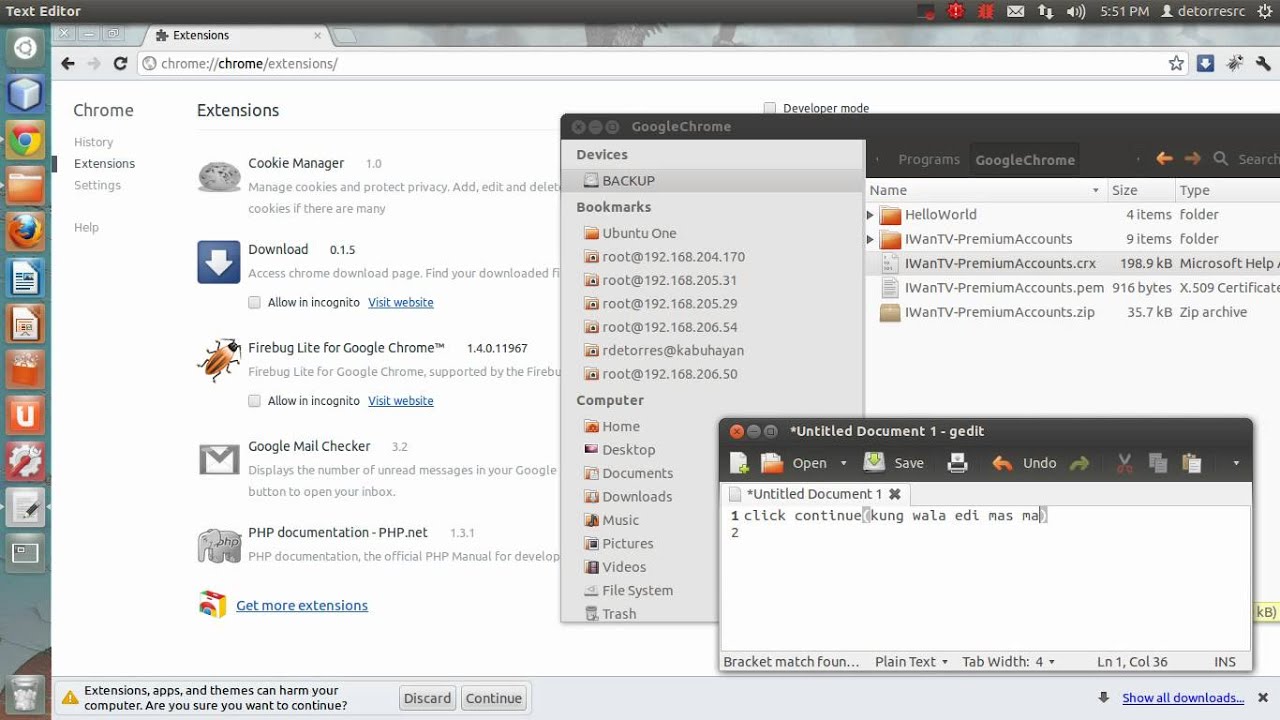Click the file manager search magnifier
This screenshot has width=1280, height=720.
pos(1221,158)
